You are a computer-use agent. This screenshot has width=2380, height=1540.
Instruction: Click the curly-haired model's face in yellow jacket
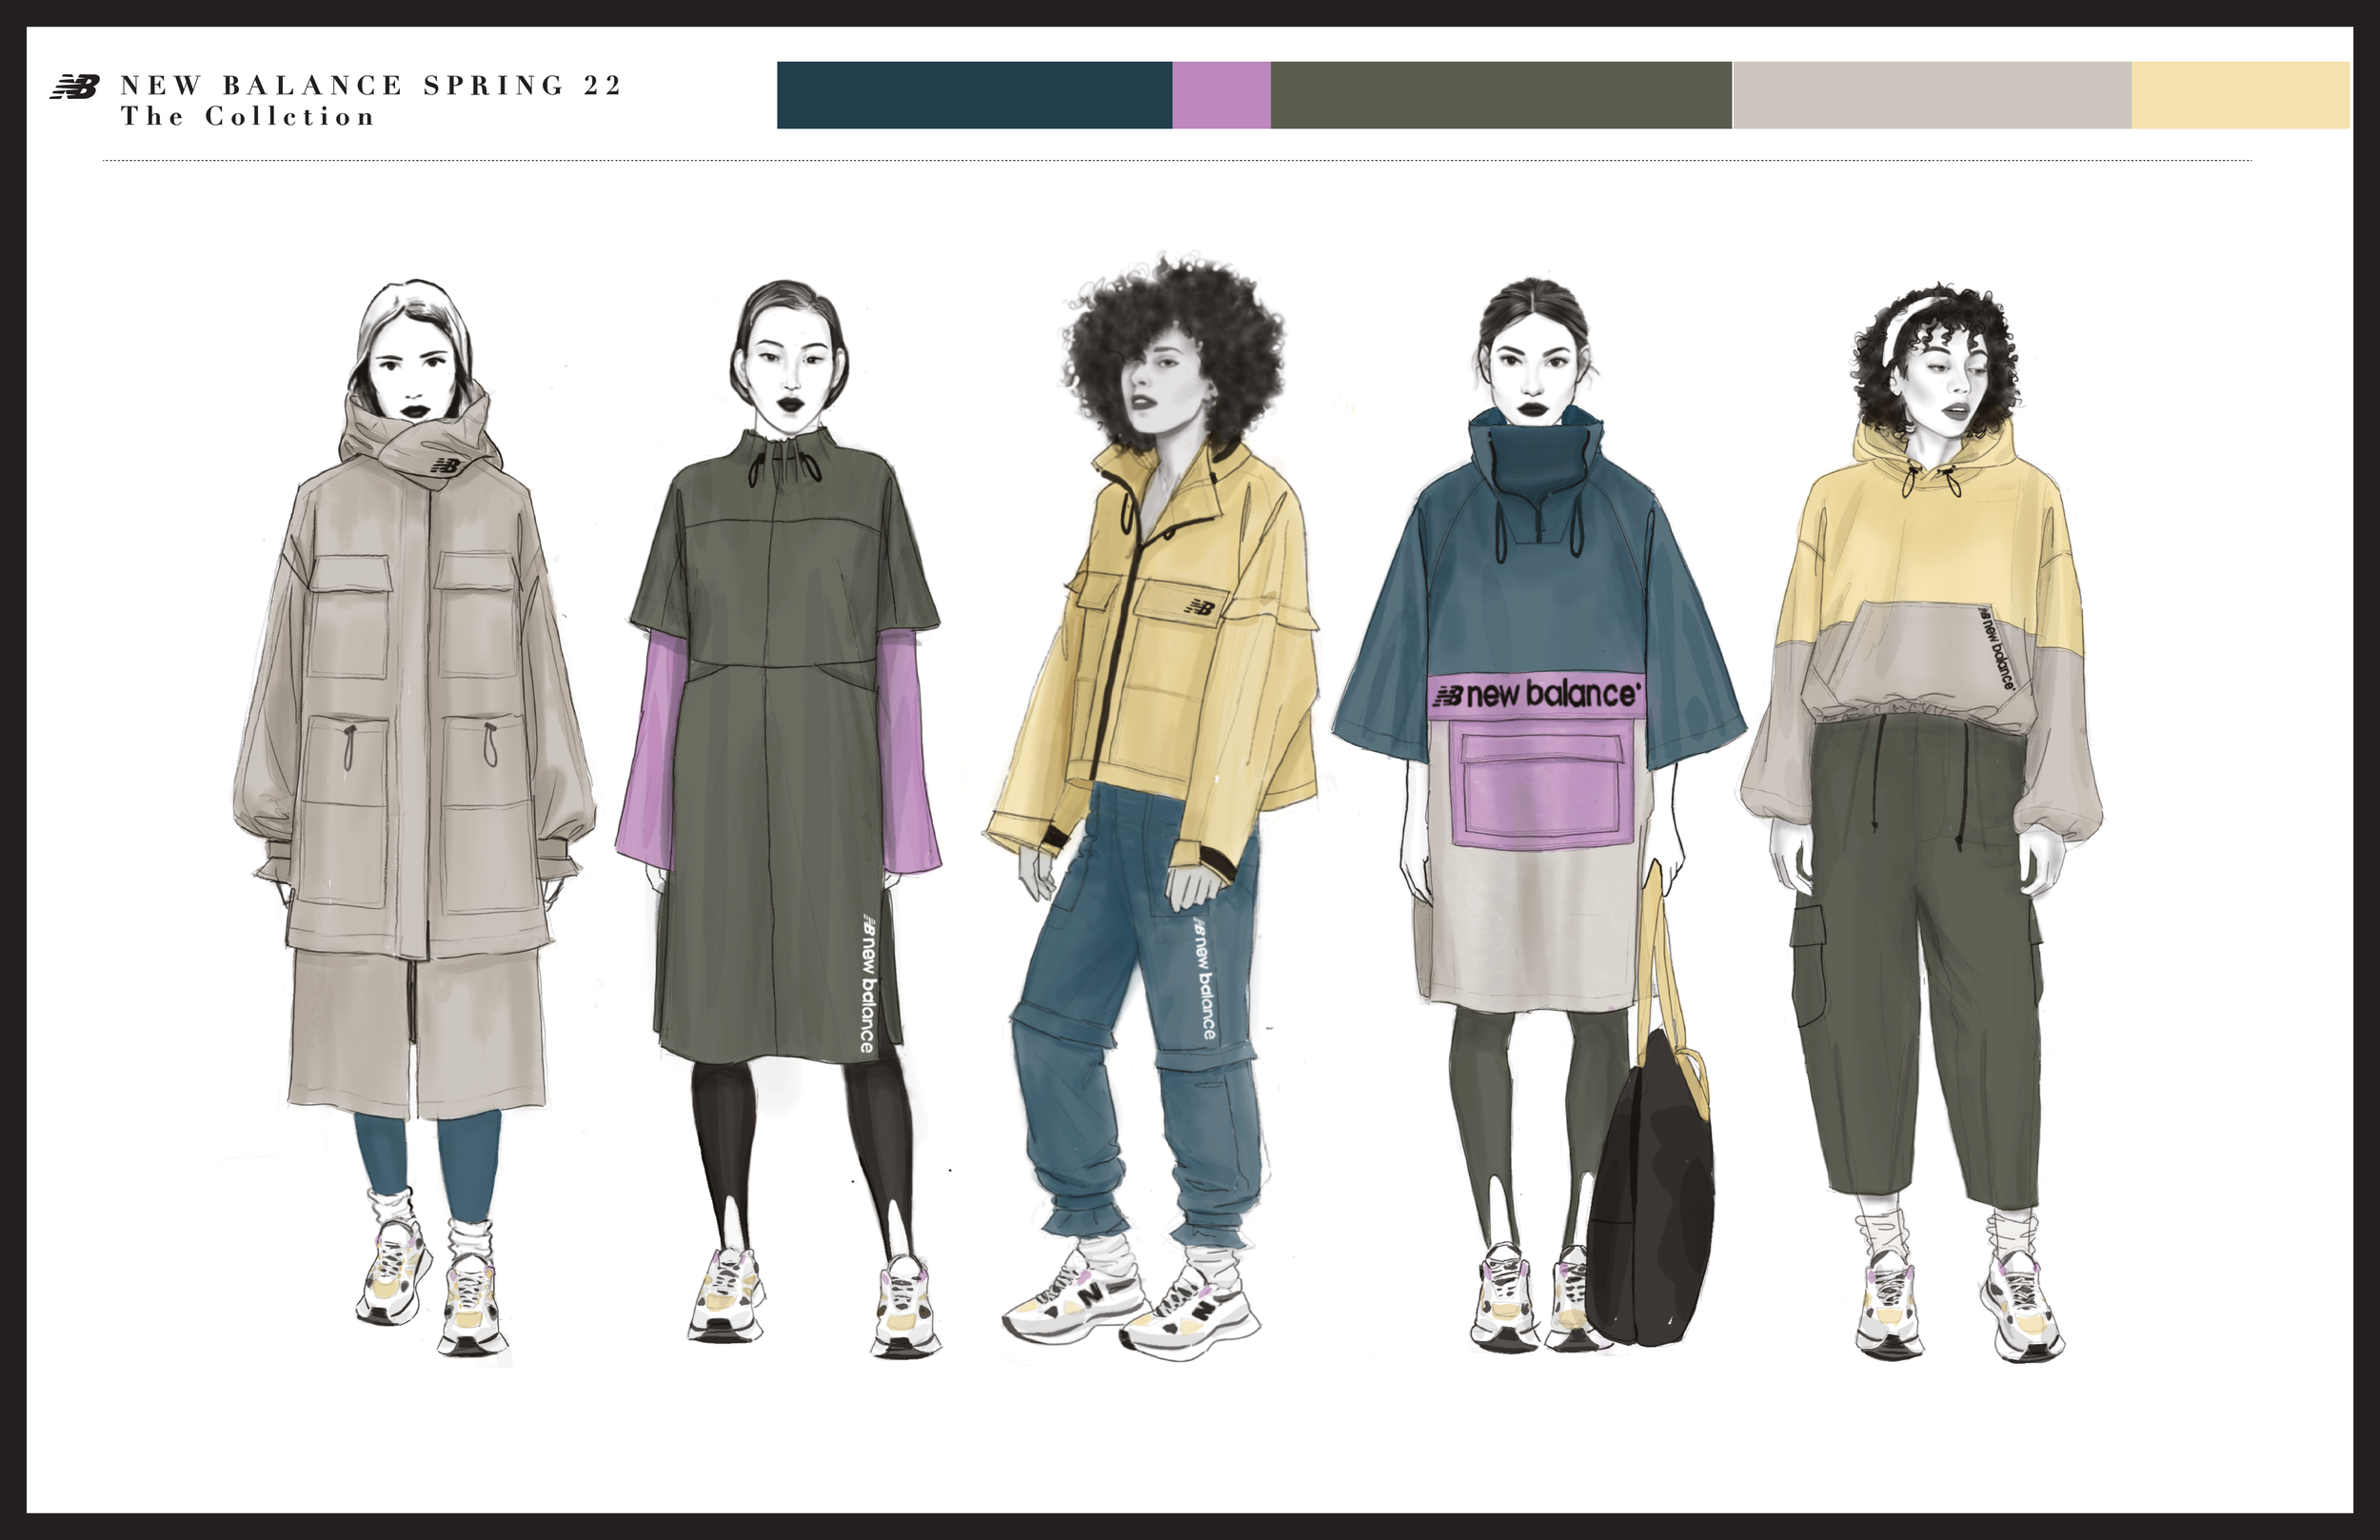1165,385
